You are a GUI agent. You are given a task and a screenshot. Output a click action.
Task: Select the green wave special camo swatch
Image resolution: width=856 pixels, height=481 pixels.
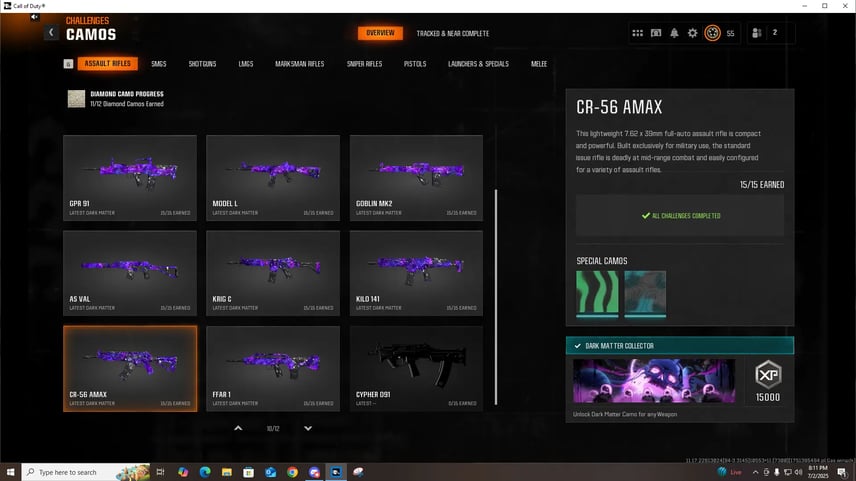(597, 293)
